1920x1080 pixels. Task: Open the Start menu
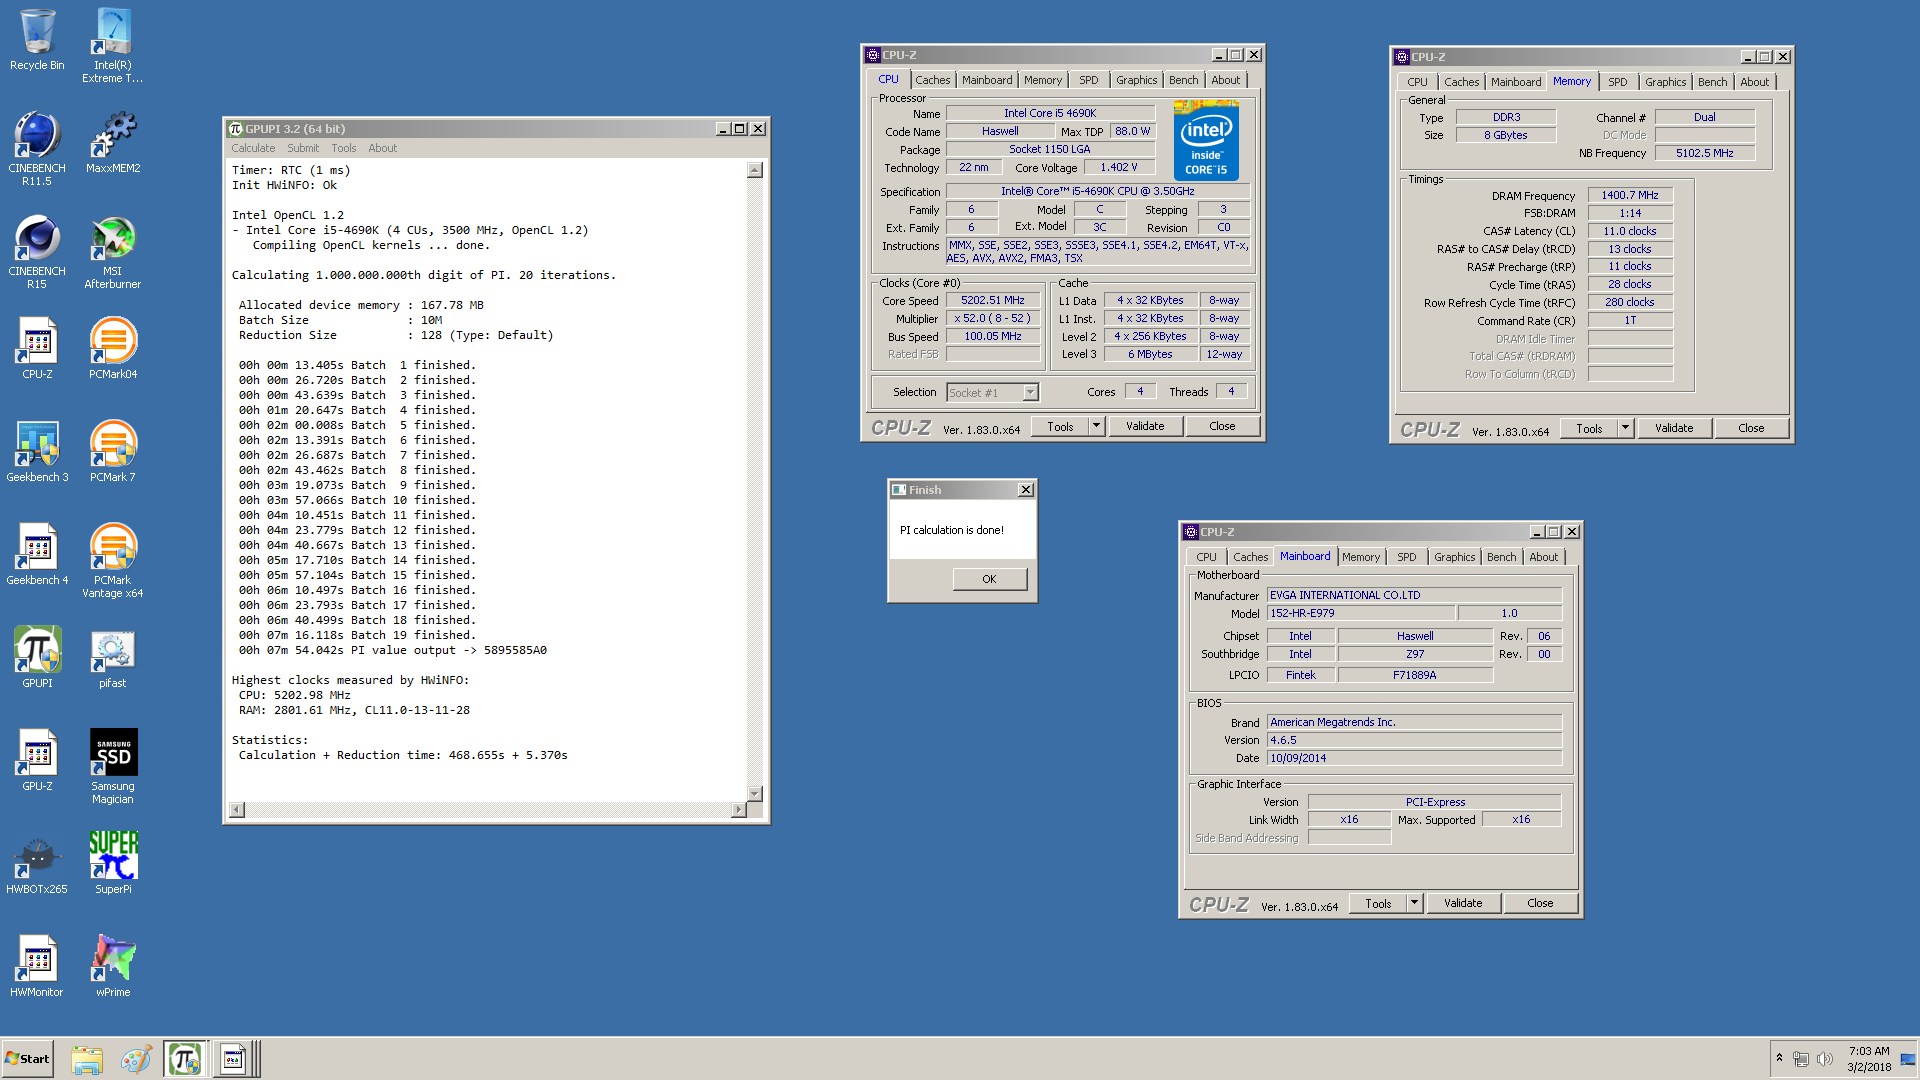(27, 1059)
